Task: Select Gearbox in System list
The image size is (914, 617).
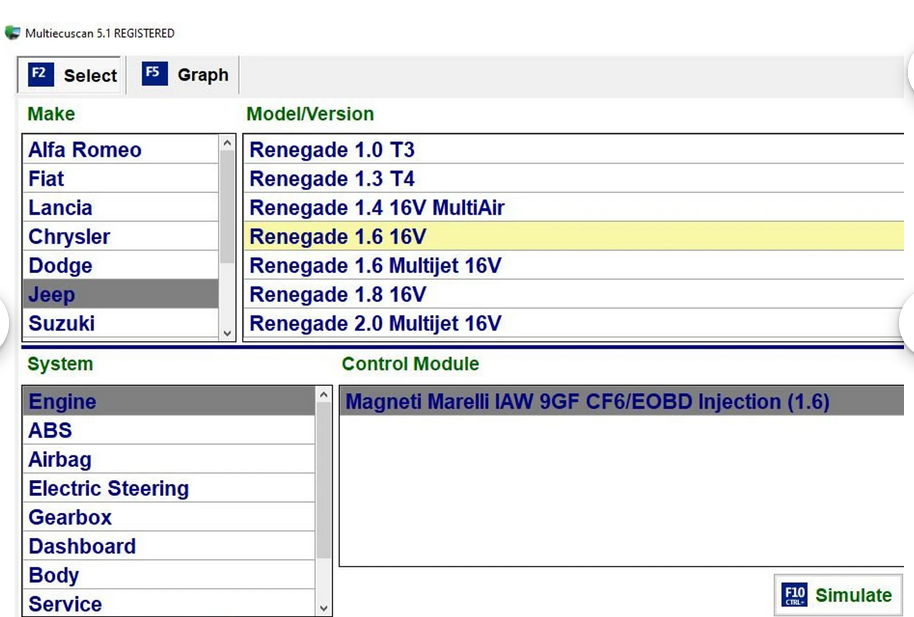Action: (x=169, y=517)
